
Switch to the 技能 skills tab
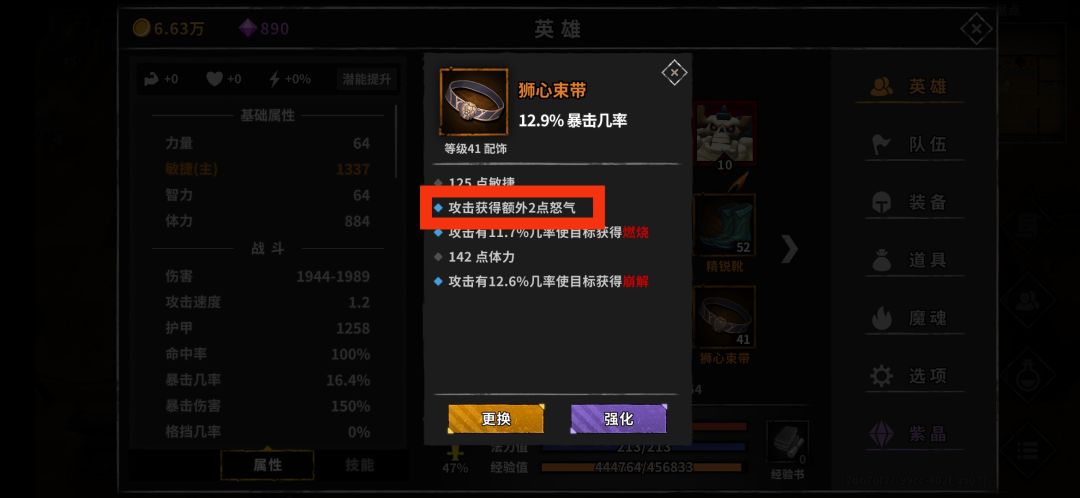coord(360,465)
